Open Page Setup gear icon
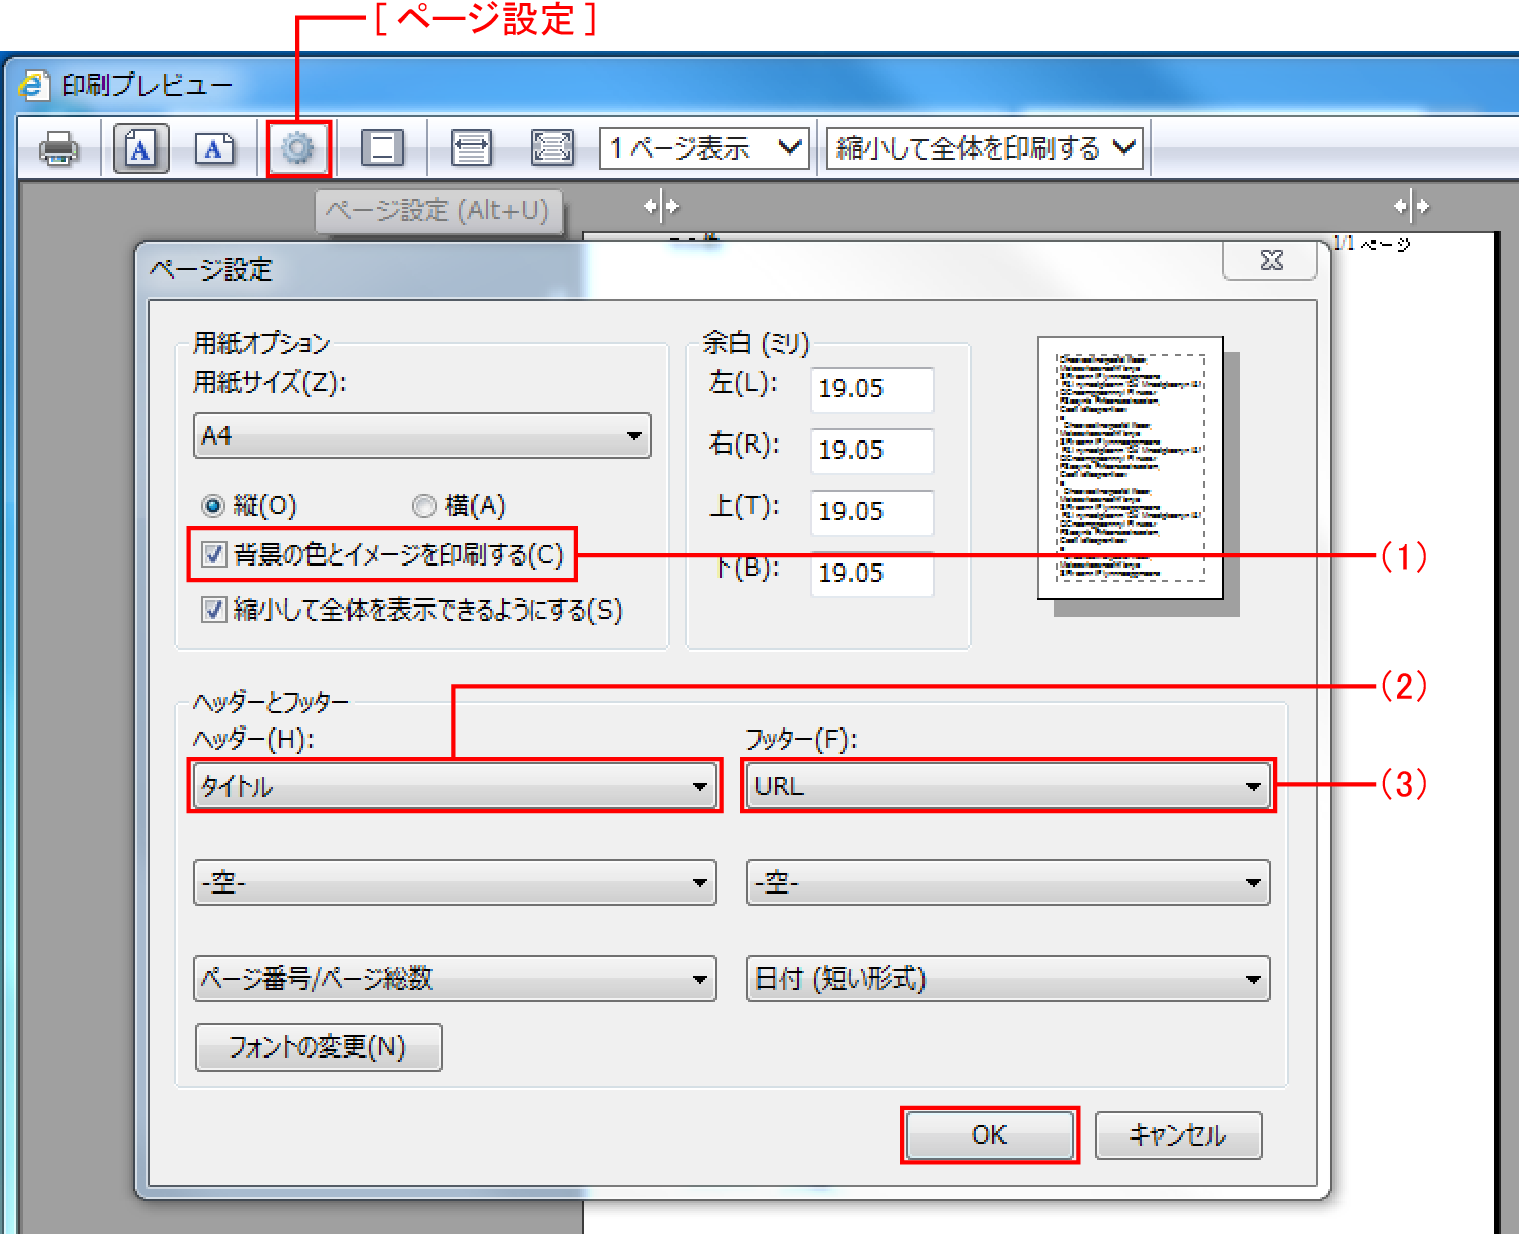This screenshot has height=1234, width=1519. point(298,149)
